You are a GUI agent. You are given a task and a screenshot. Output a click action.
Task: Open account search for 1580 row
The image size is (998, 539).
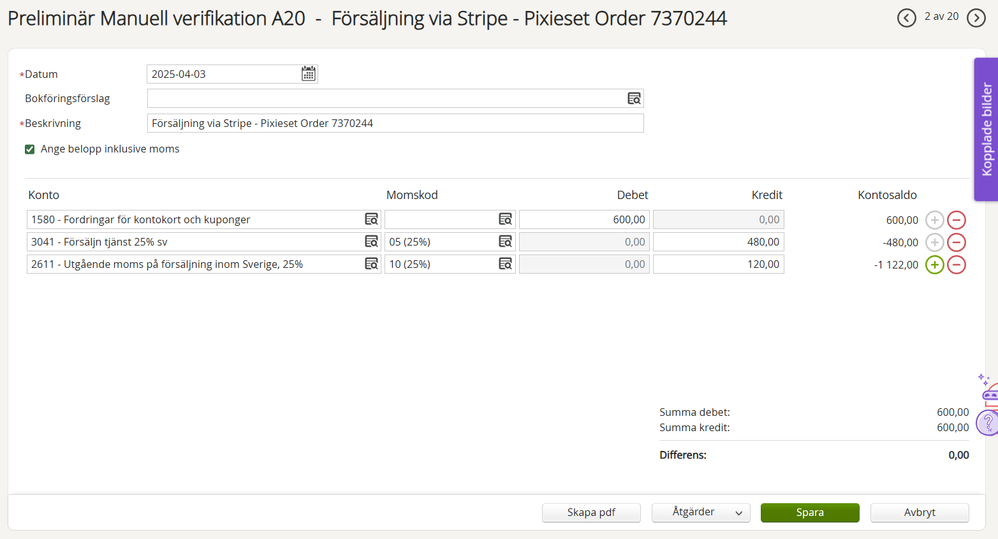tap(371, 219)
